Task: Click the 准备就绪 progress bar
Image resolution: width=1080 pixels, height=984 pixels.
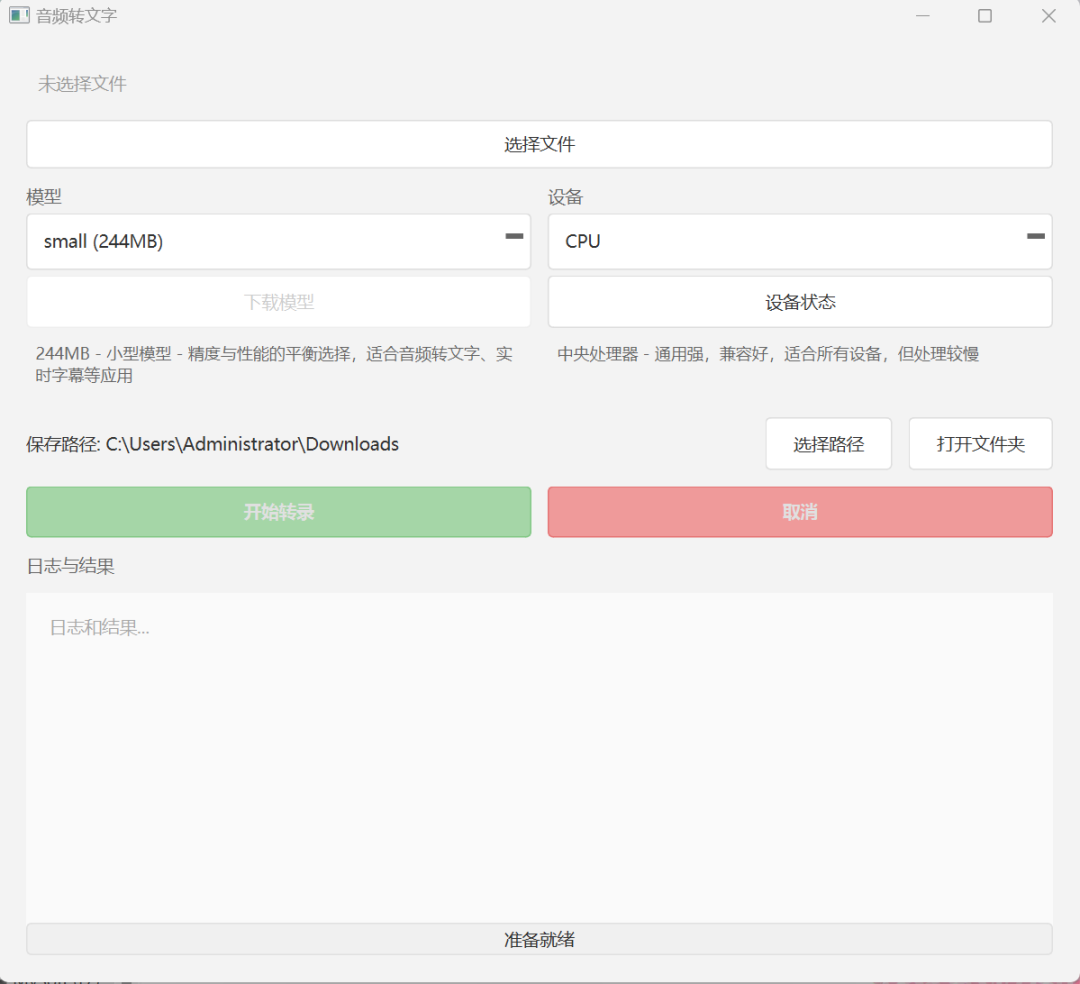Action: pyautogui.click(x=539, y=939)
